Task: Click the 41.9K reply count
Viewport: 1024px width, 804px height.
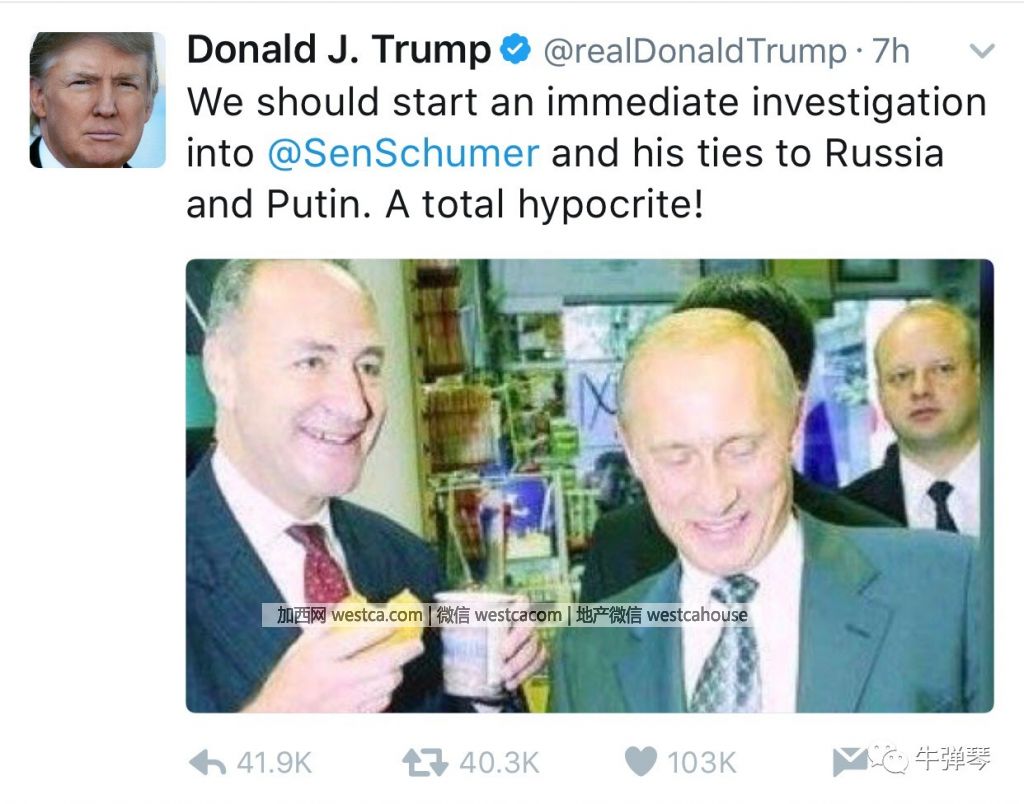Action: tap(274, 763)
